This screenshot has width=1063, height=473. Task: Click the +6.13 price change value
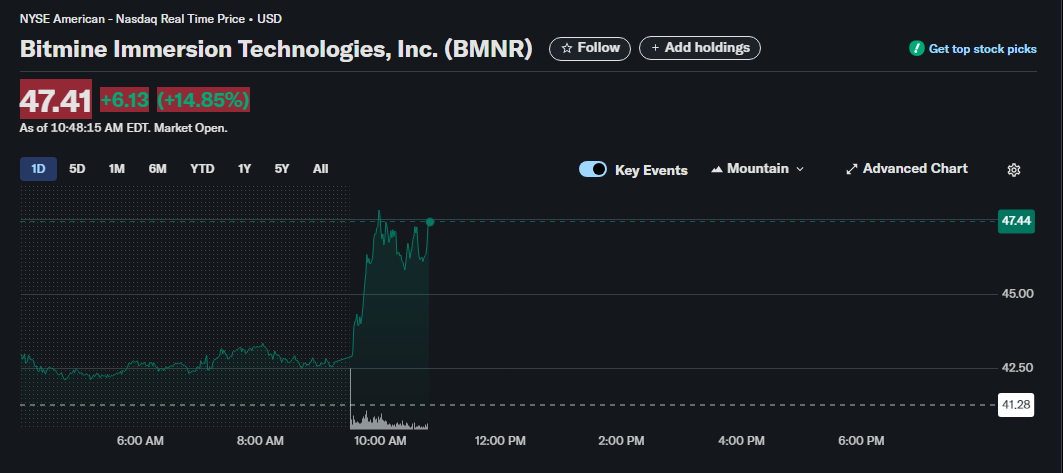coord(124,100)
